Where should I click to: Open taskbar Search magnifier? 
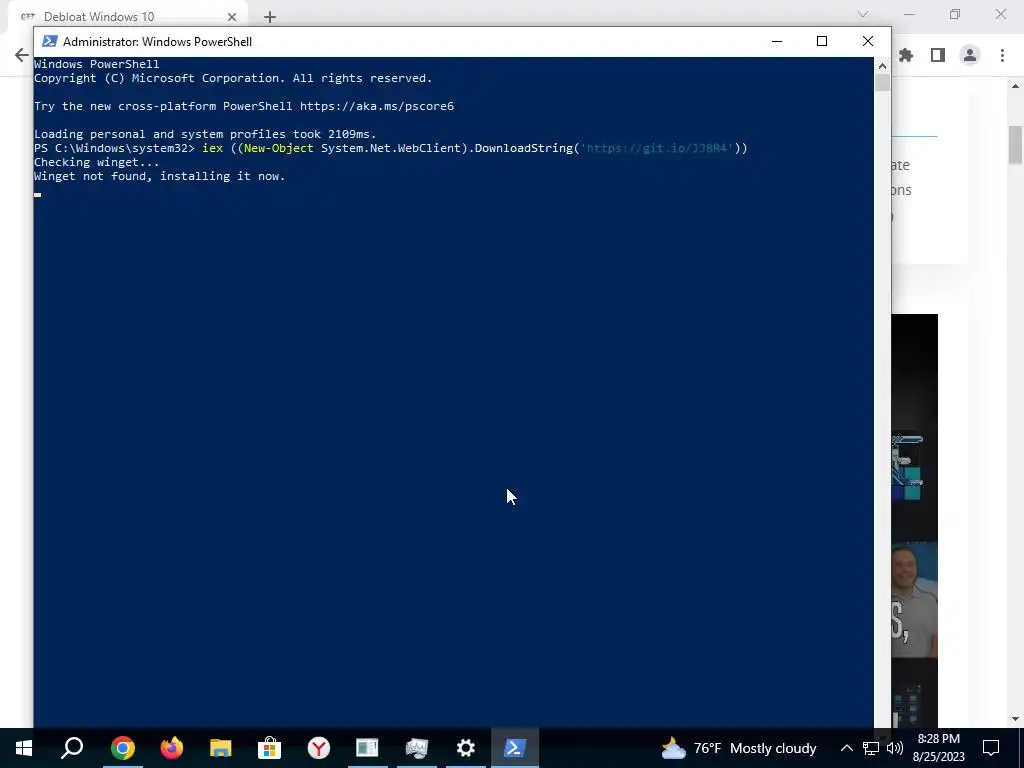click(72, 748)
